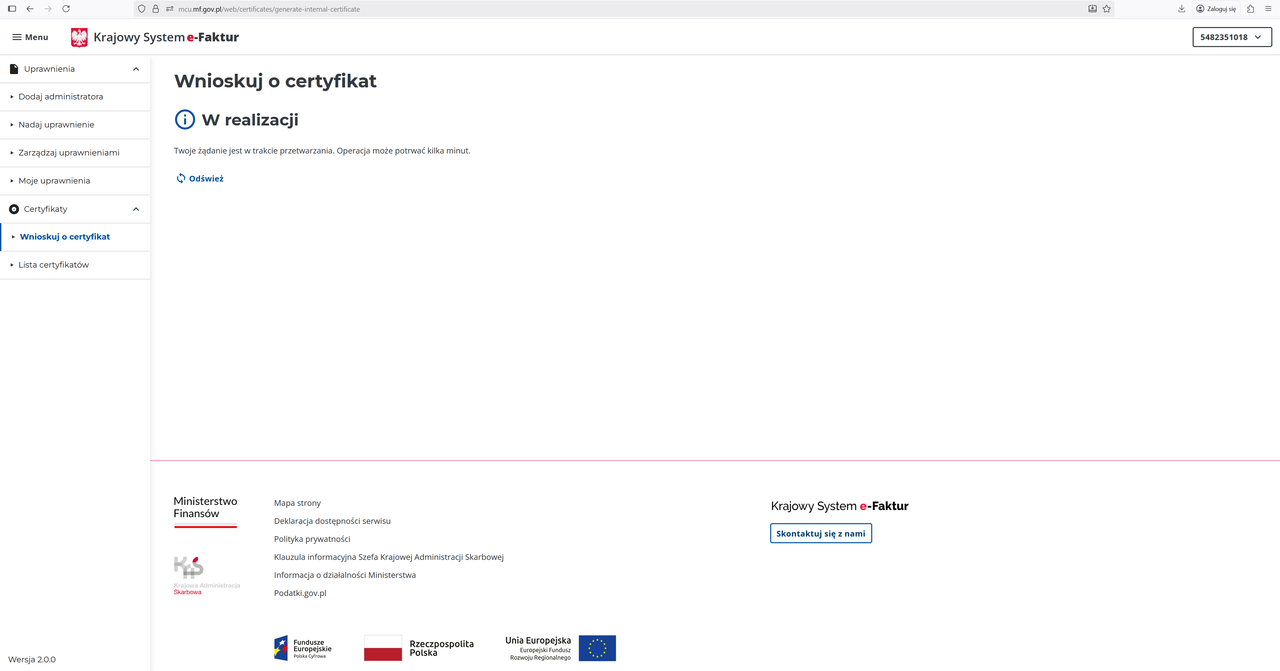Collapse the Uprawnienia sidebar section
The height and width of the screenshot is (671, 1280).
tap(136, 69)
